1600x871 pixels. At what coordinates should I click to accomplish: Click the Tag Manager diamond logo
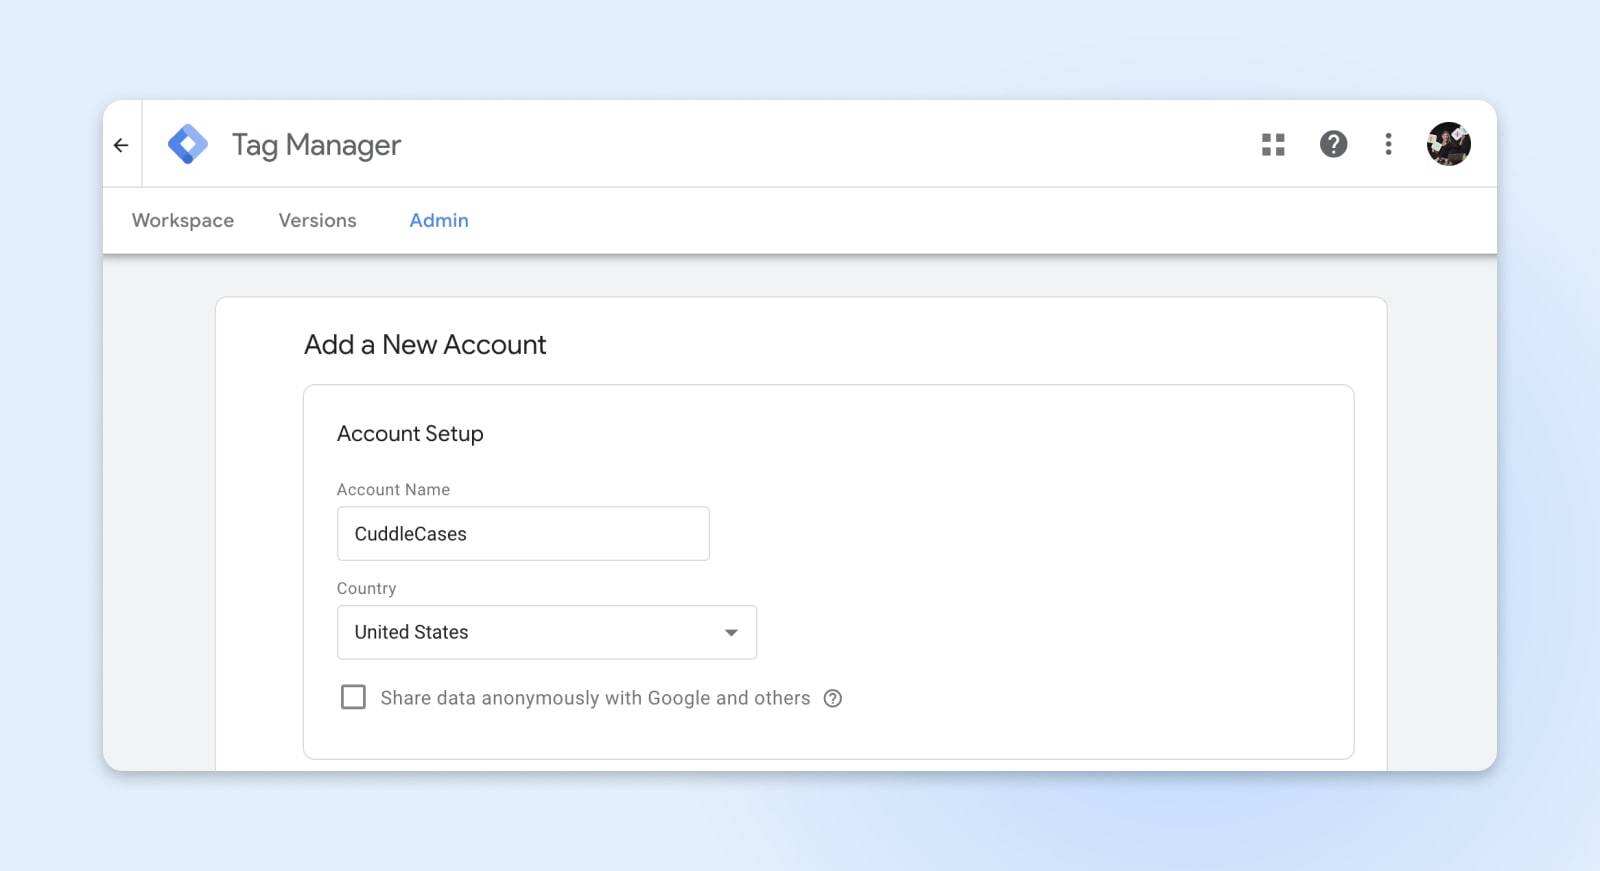click(188, 144)
